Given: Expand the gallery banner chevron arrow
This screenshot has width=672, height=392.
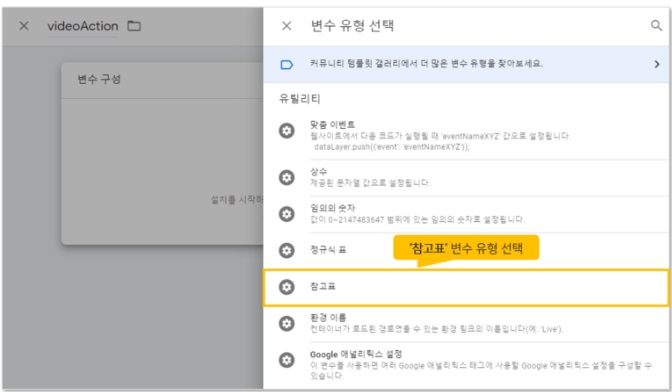Looking at the screenshot, I should [x=657, y=64].
